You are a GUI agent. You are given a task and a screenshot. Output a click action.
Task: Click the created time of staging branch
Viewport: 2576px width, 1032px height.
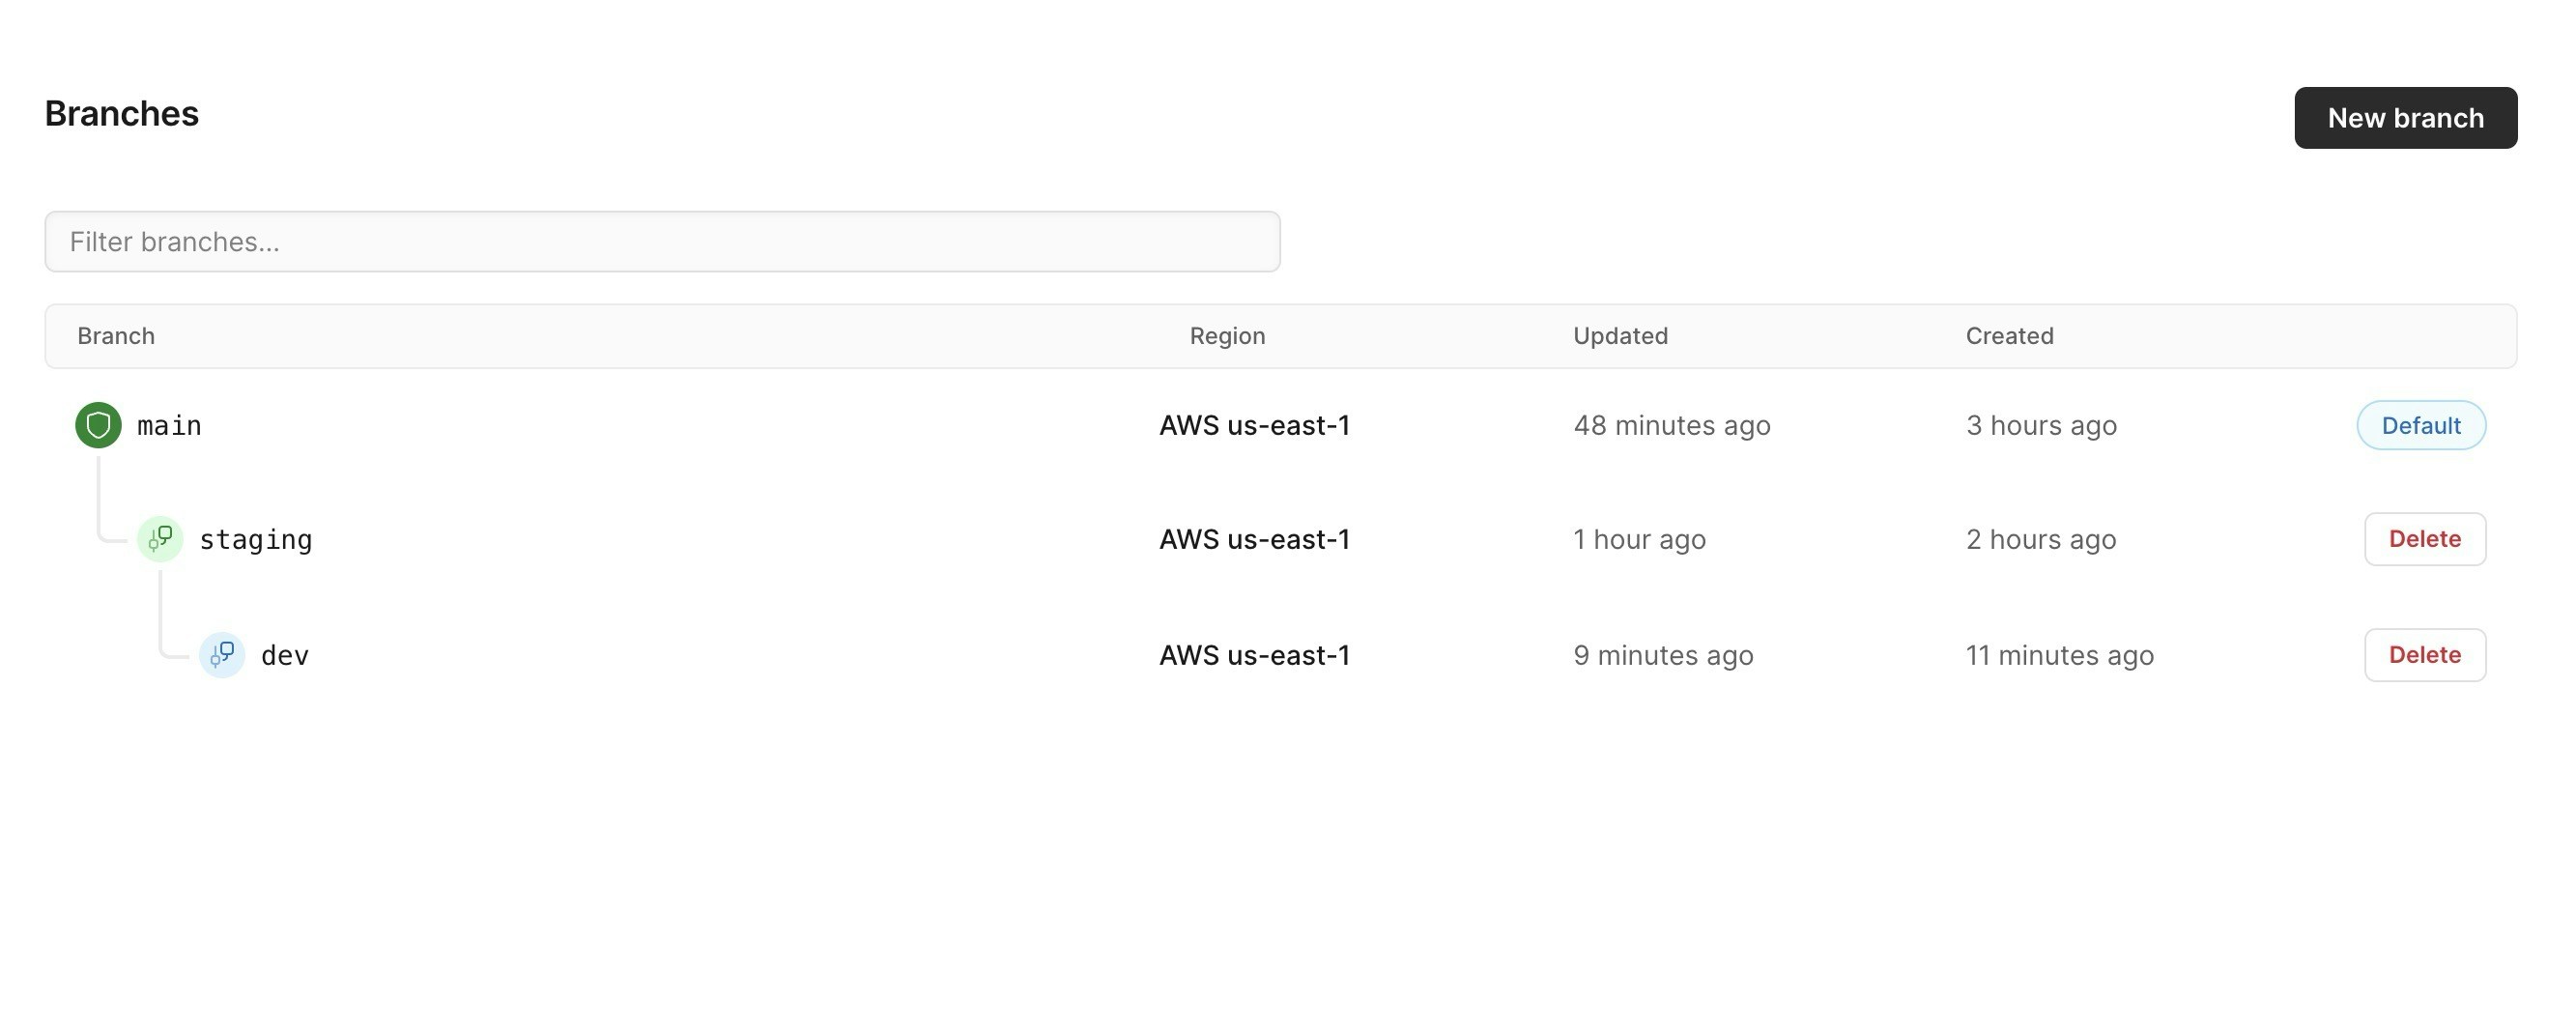(2040, 538)
